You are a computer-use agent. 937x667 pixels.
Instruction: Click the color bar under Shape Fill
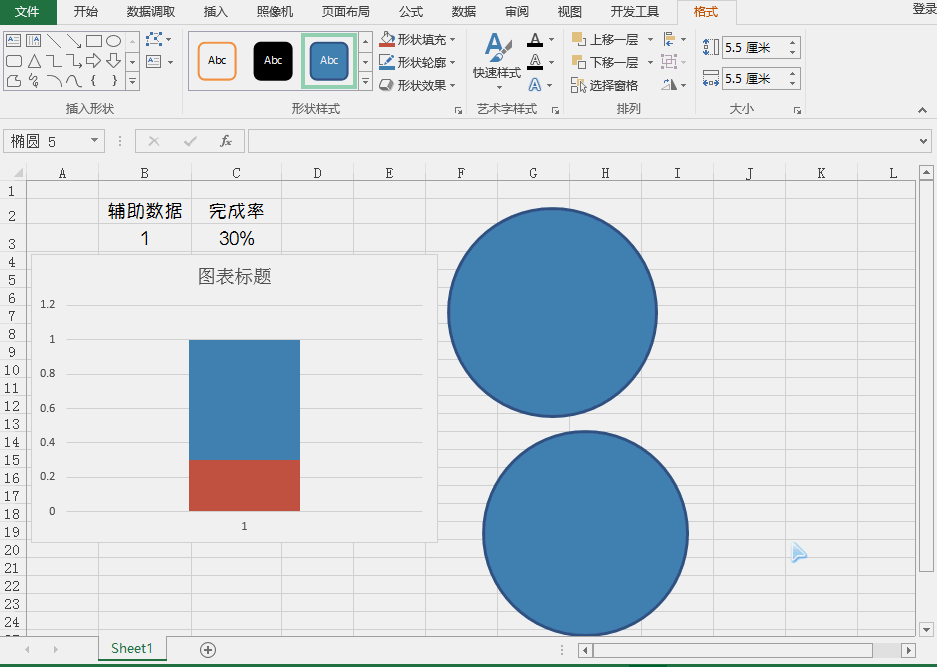(x=386, y=43)
